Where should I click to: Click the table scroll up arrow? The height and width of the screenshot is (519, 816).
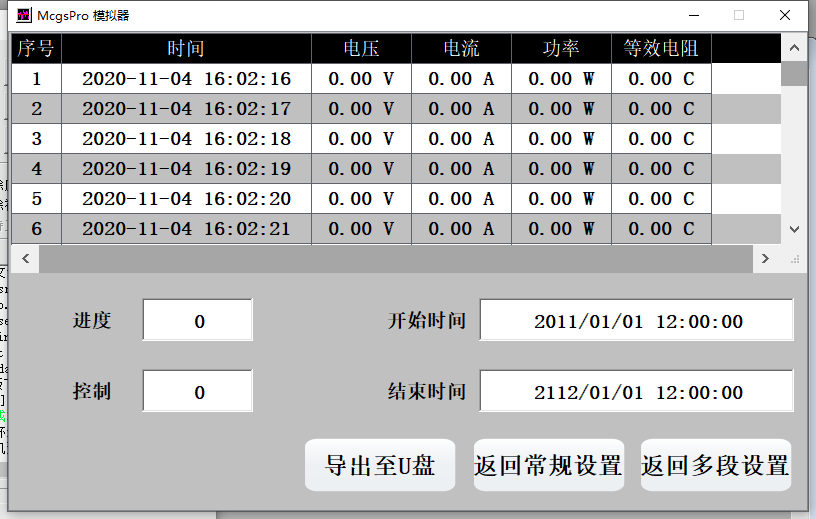[794, 48]
